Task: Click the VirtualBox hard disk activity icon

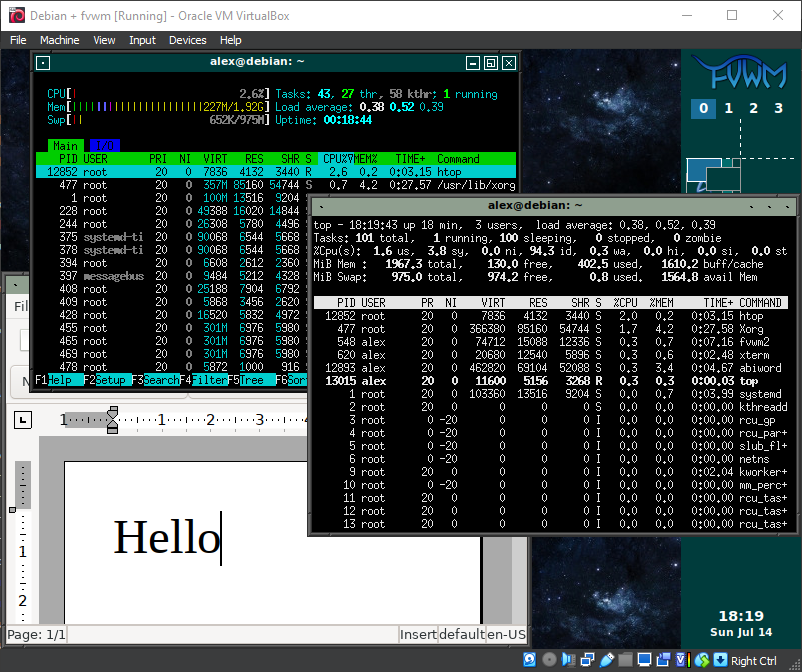Action: (x=530, y=660)
